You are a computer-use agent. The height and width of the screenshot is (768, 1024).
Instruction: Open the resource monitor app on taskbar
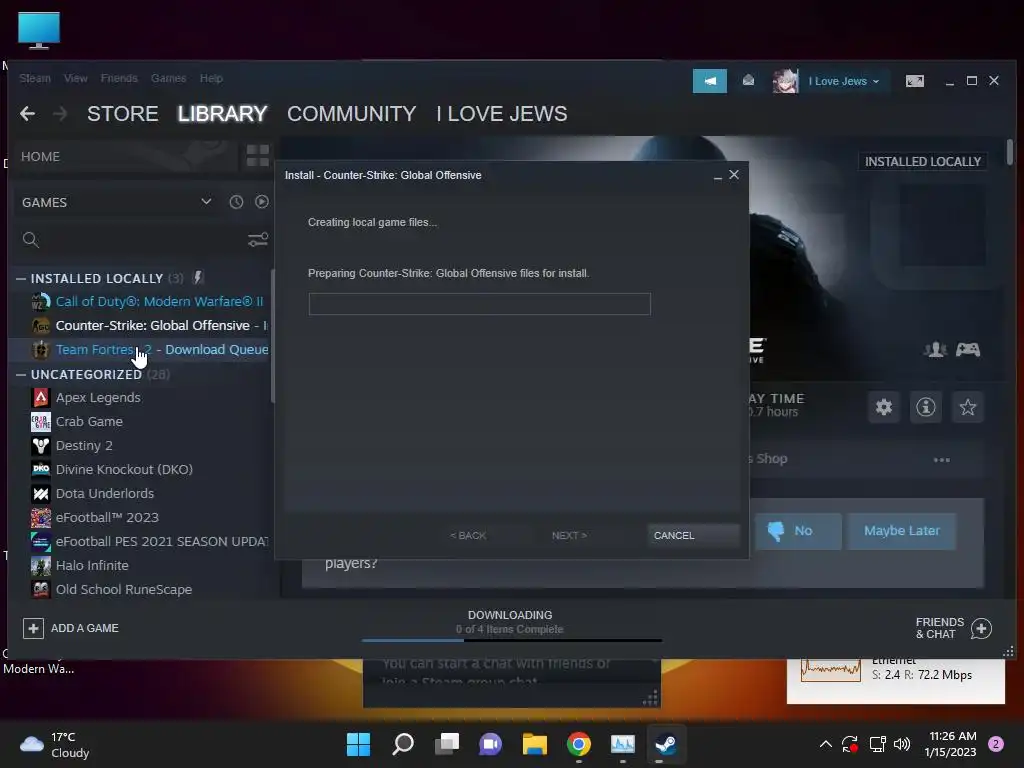[622, 744]
